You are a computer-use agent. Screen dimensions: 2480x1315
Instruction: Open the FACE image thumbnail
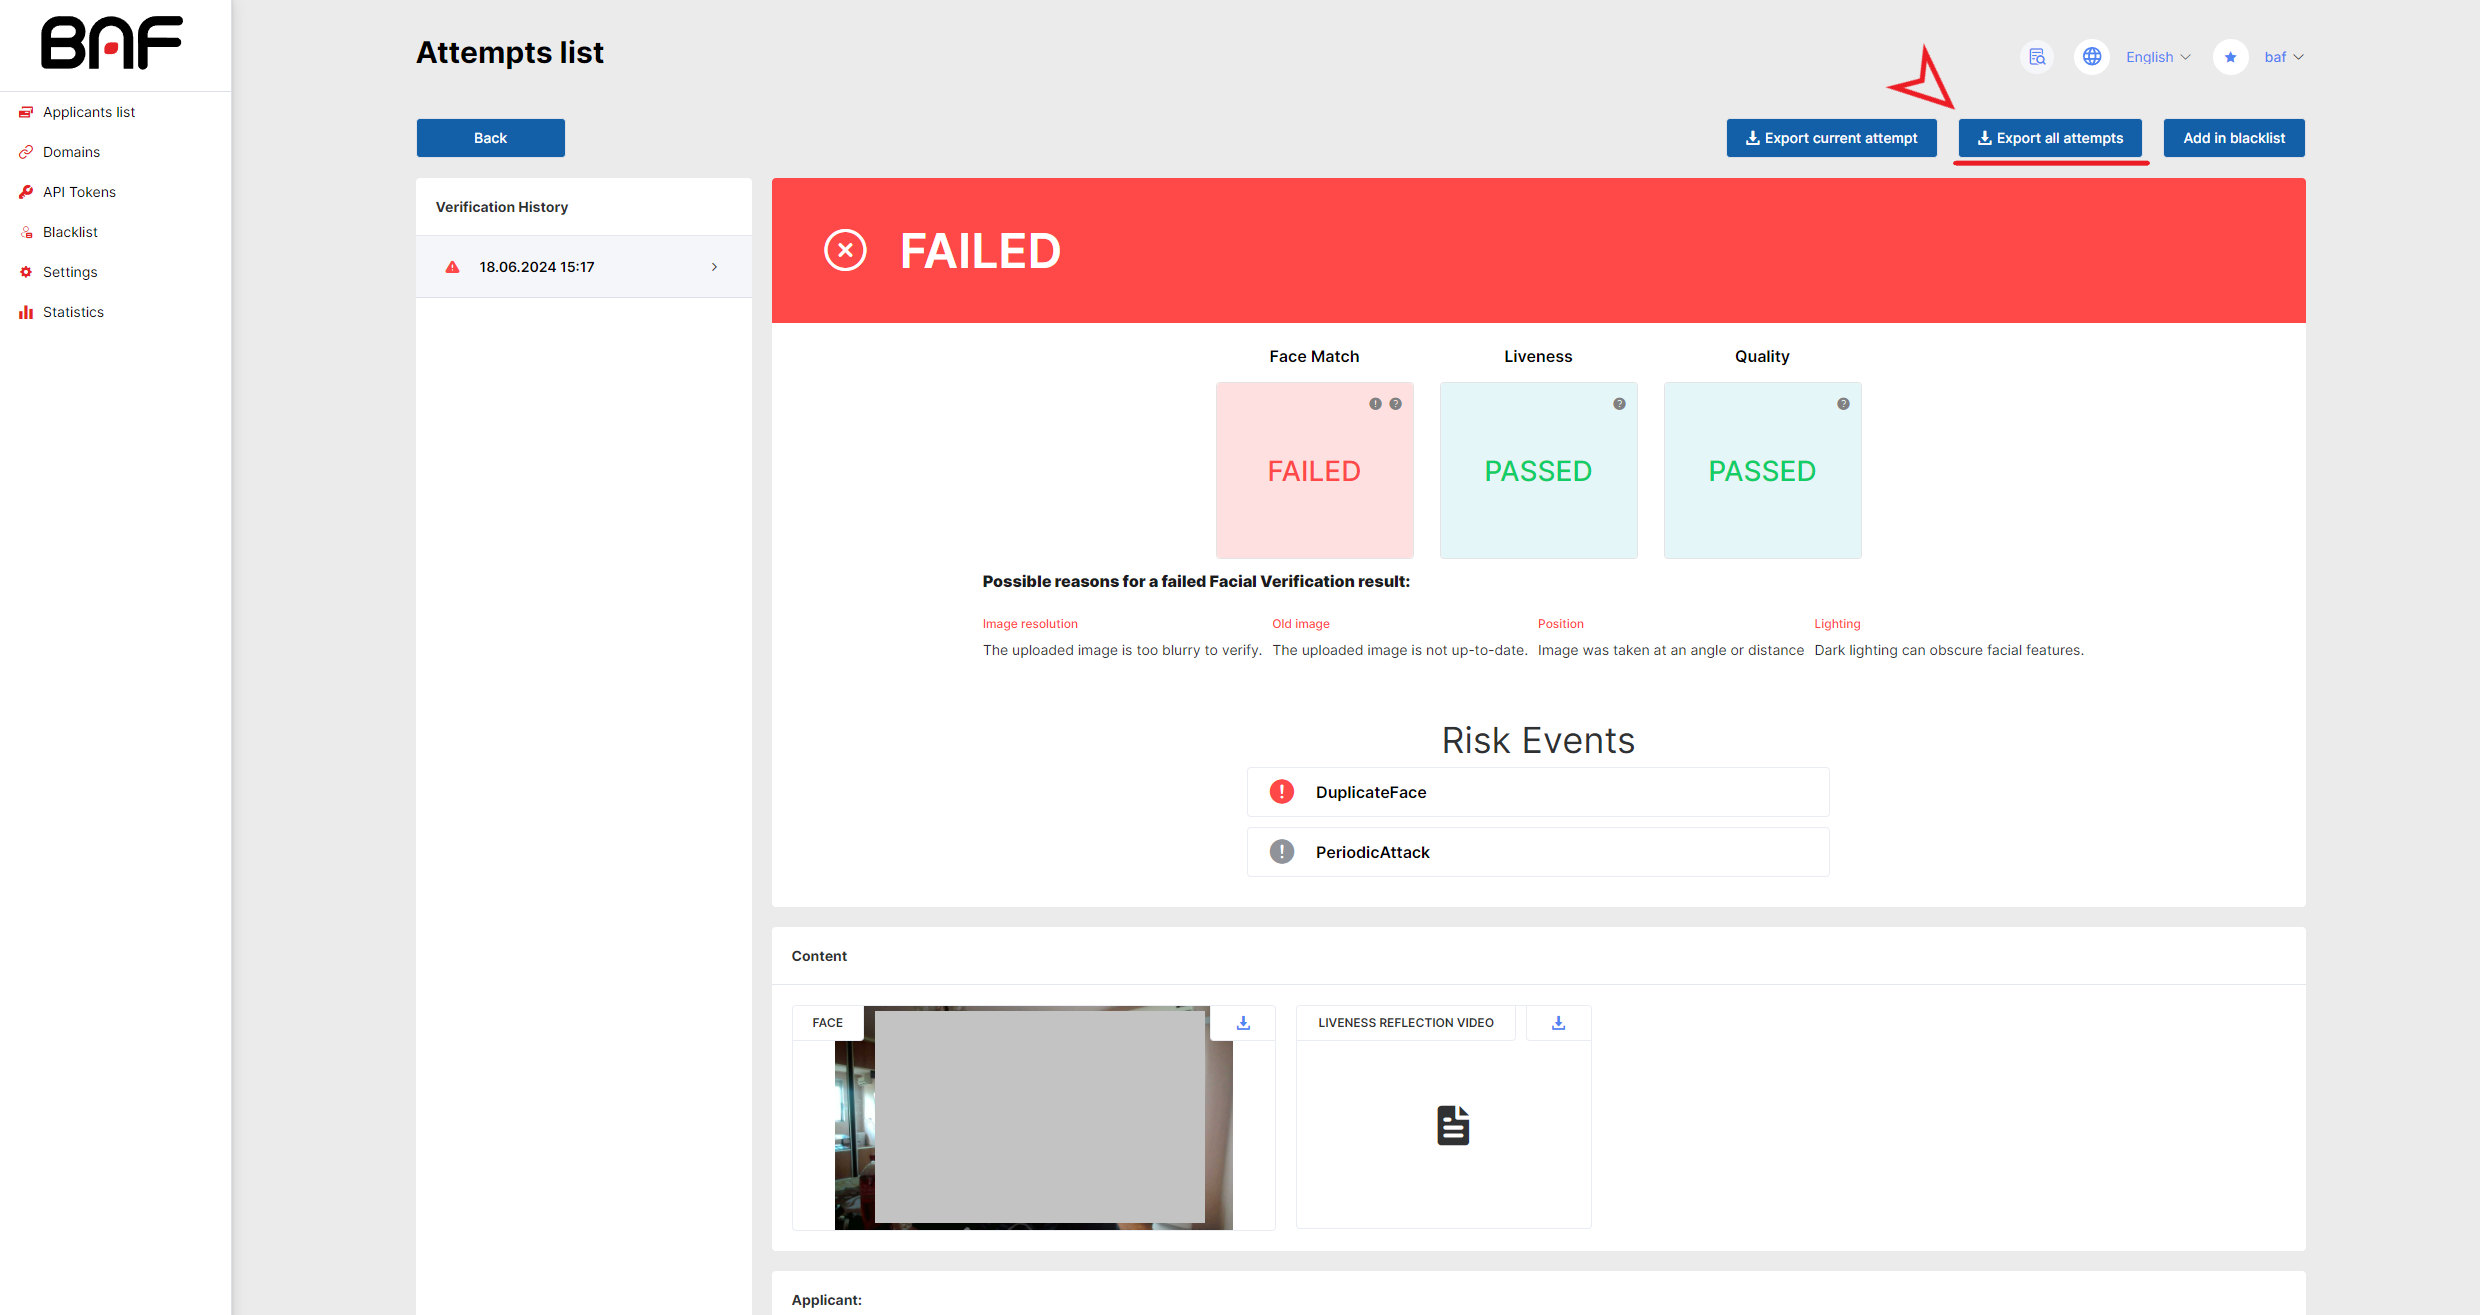pyautogui.click(x=1033, y=1118)
